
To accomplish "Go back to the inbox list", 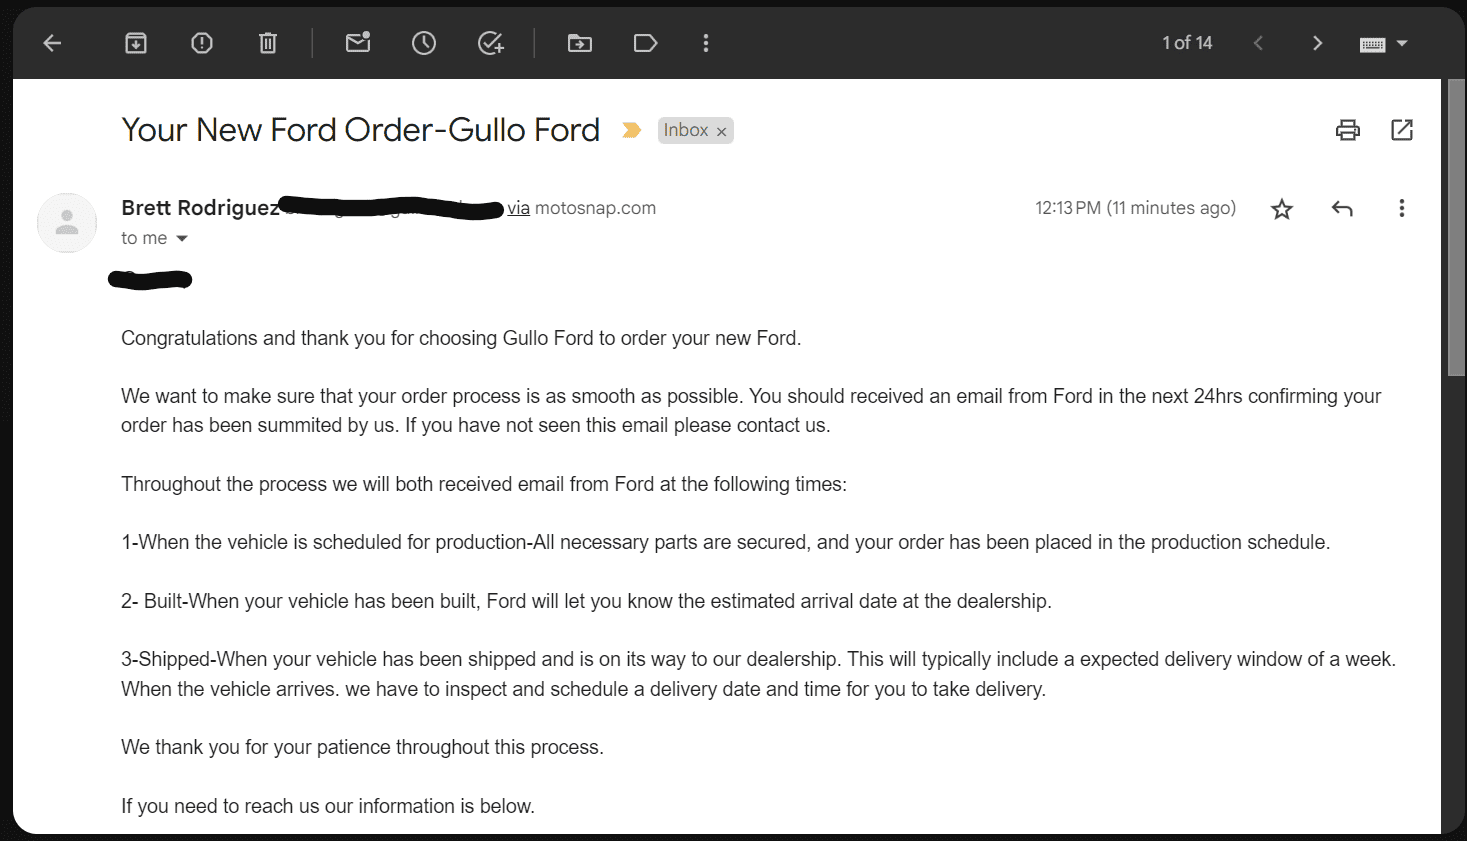I will click(x=53, y=43).
